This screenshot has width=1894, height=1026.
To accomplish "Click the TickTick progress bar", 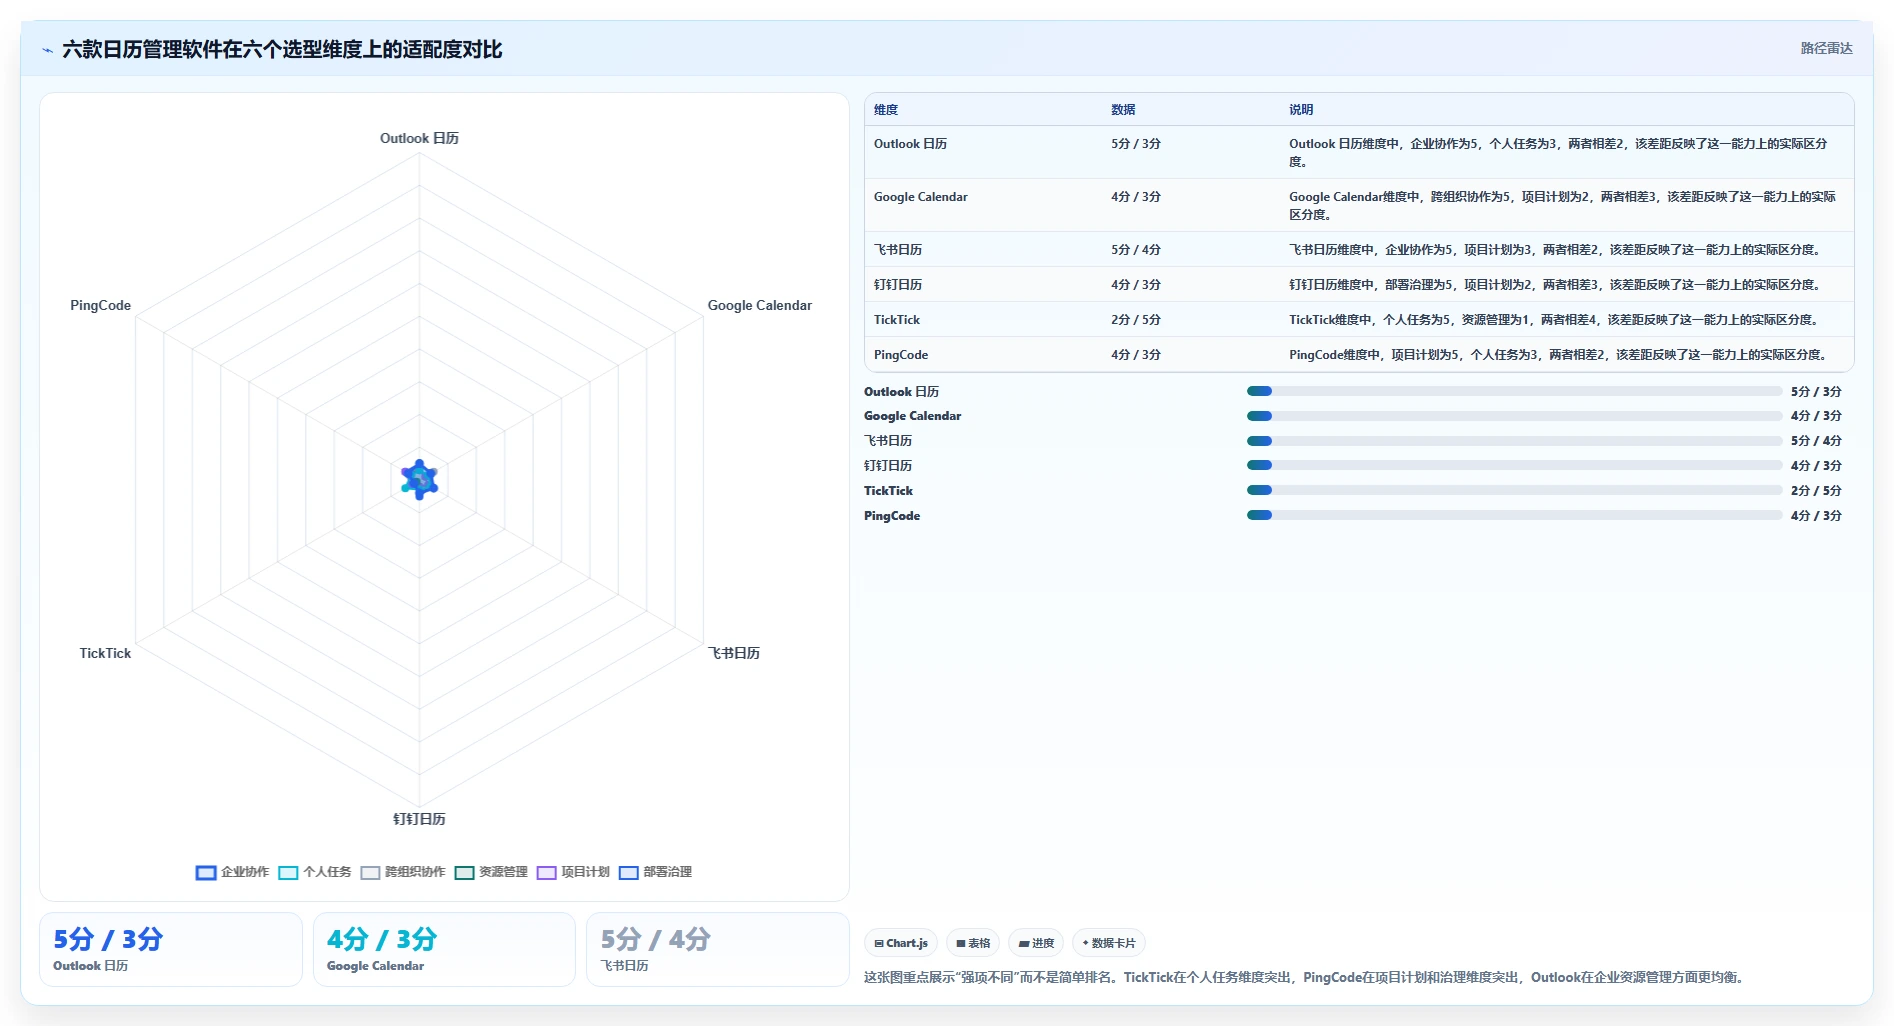I will [1514, 490].
